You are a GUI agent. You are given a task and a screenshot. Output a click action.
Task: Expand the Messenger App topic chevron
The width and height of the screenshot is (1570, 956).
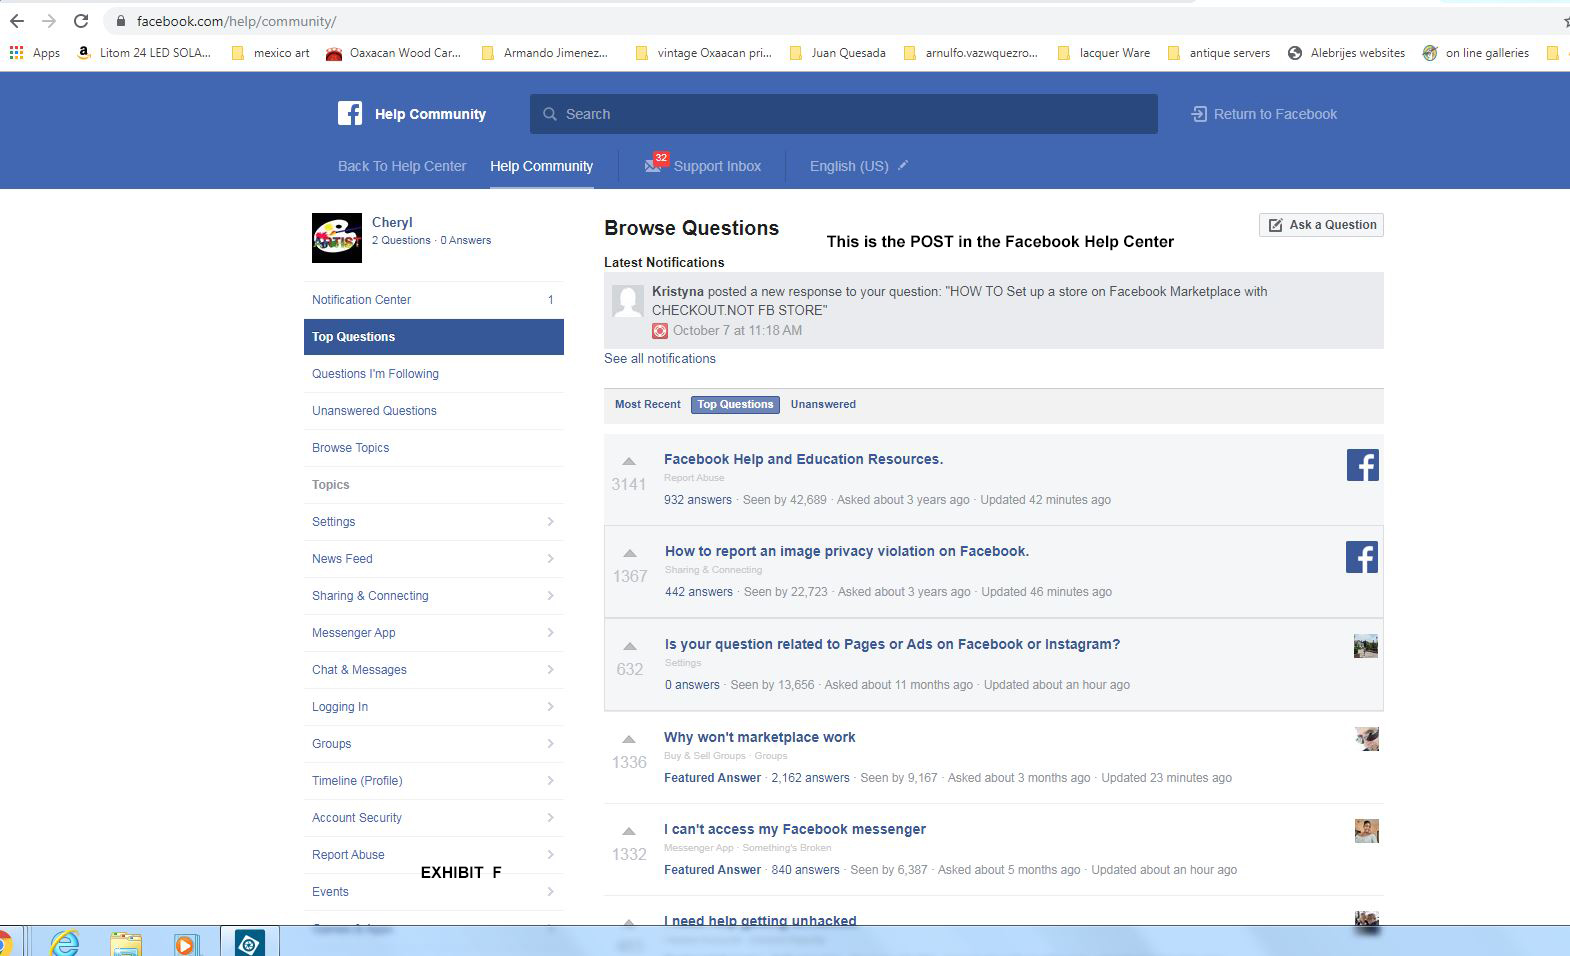pos(550,632)
